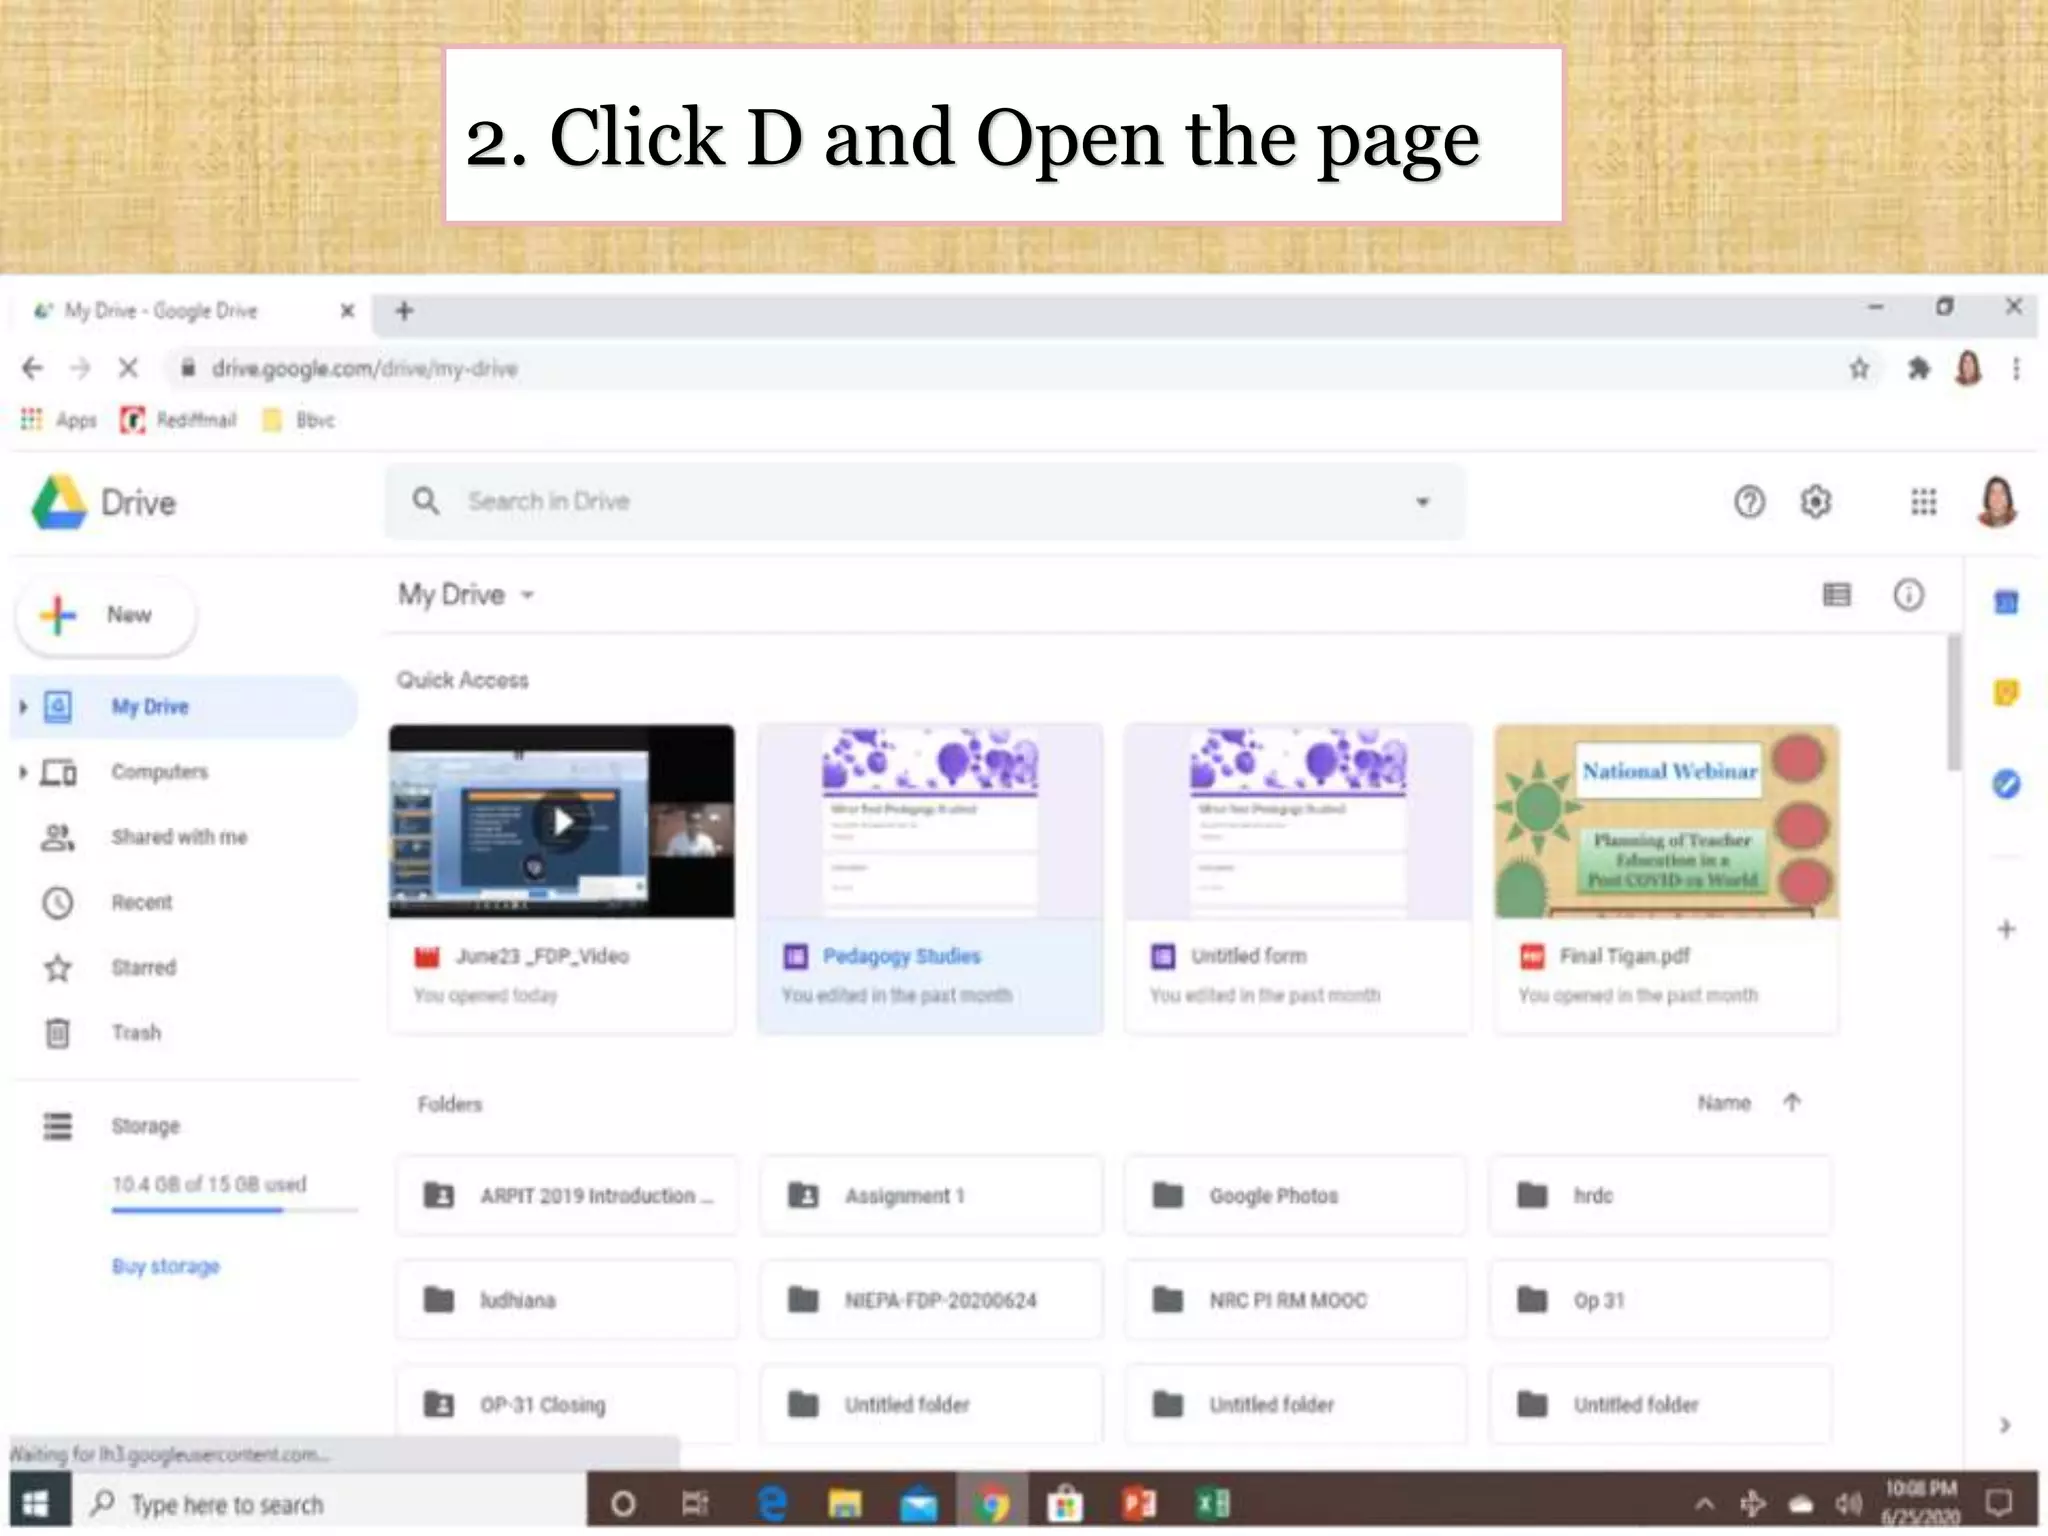
Task: Open the Google apps grid
Action: [1923, 501]
